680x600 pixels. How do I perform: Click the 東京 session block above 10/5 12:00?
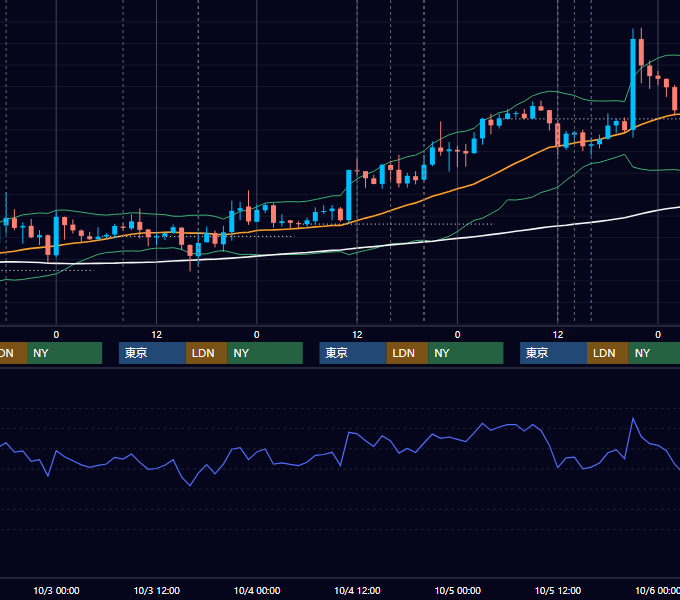coord(553,353)
